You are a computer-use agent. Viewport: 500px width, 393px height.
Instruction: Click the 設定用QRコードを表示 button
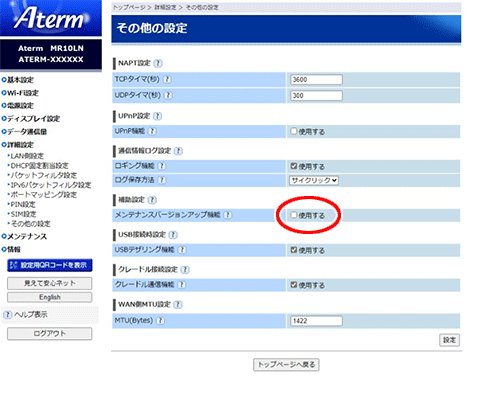pos(50,265)
